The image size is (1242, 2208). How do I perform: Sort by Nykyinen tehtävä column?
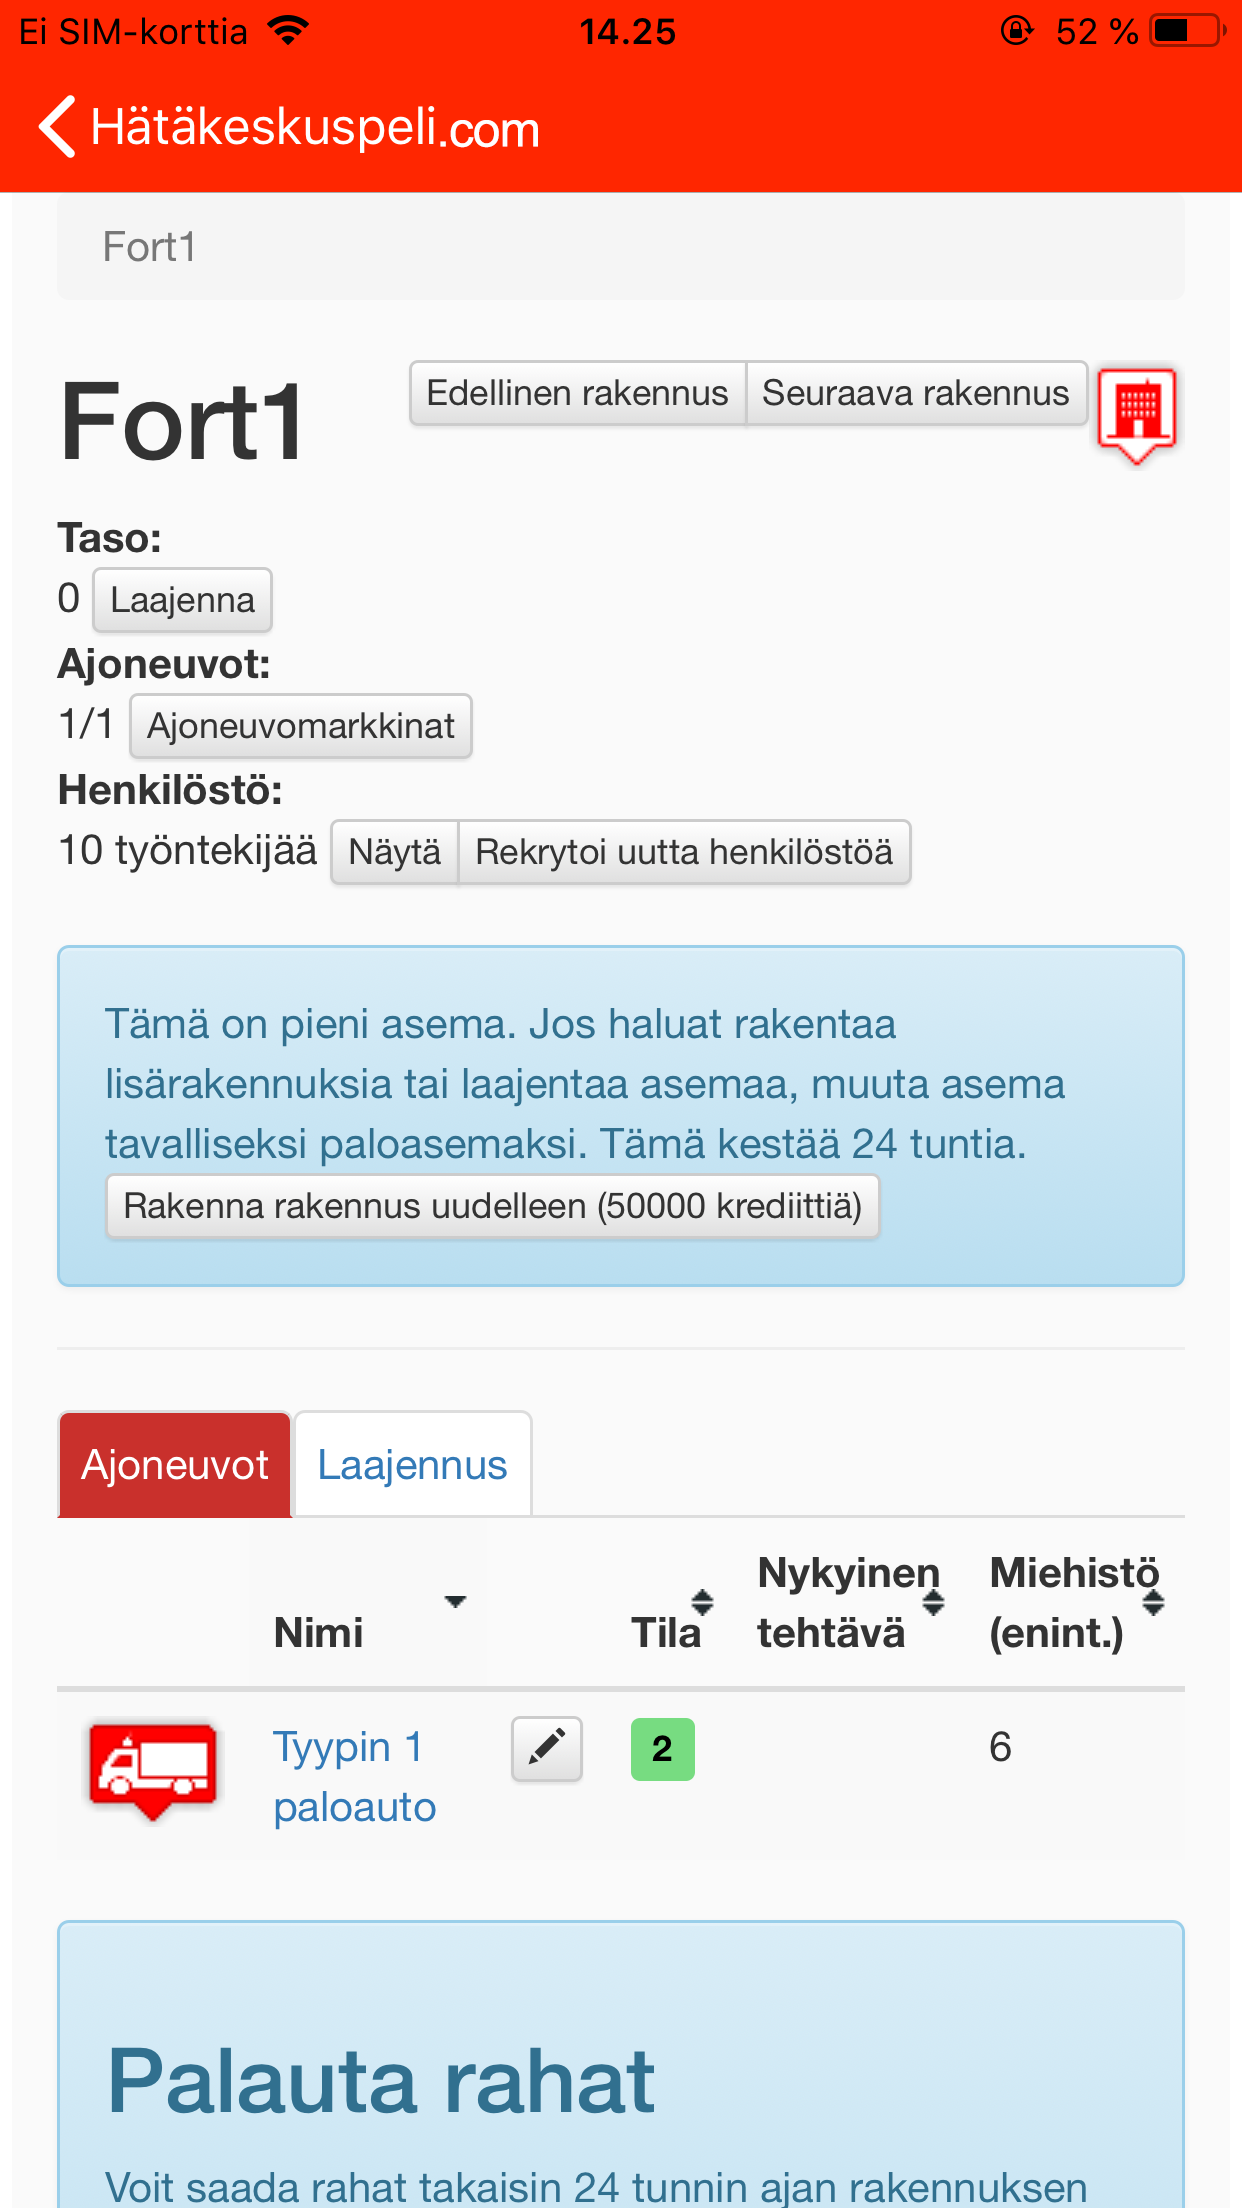pyautogui.click(x=849, y=1603)
